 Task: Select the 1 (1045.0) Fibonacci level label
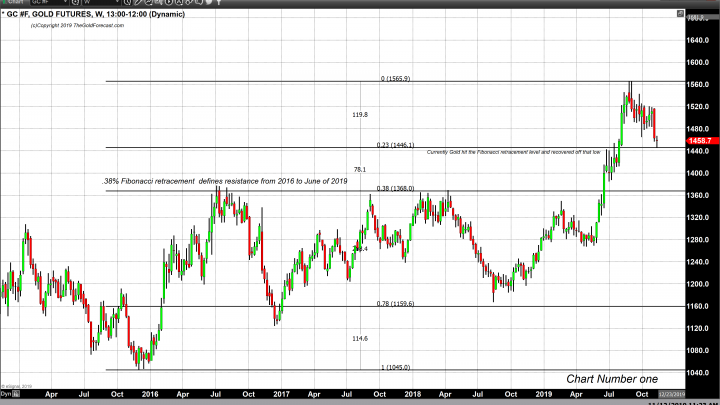tap(395, 368)
